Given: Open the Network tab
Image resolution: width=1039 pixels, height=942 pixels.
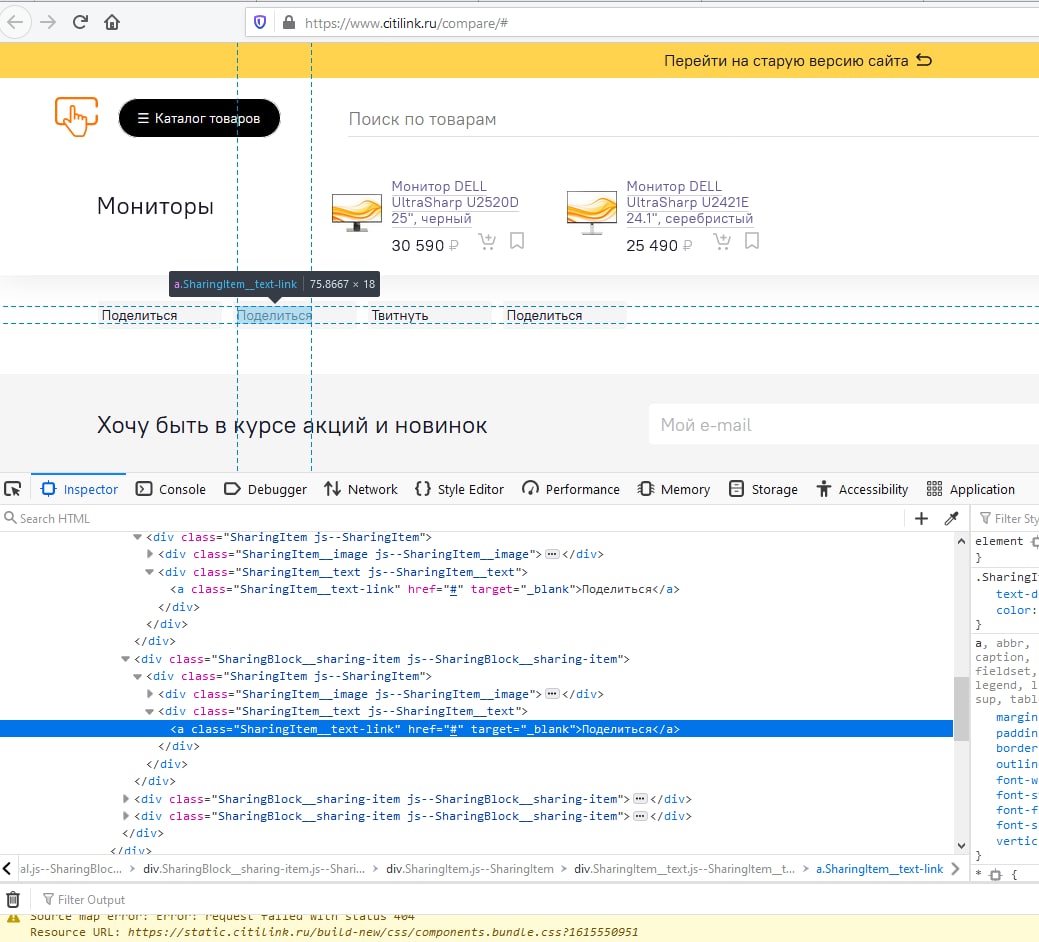Looking at the screenshot, I should click(360, 489).
